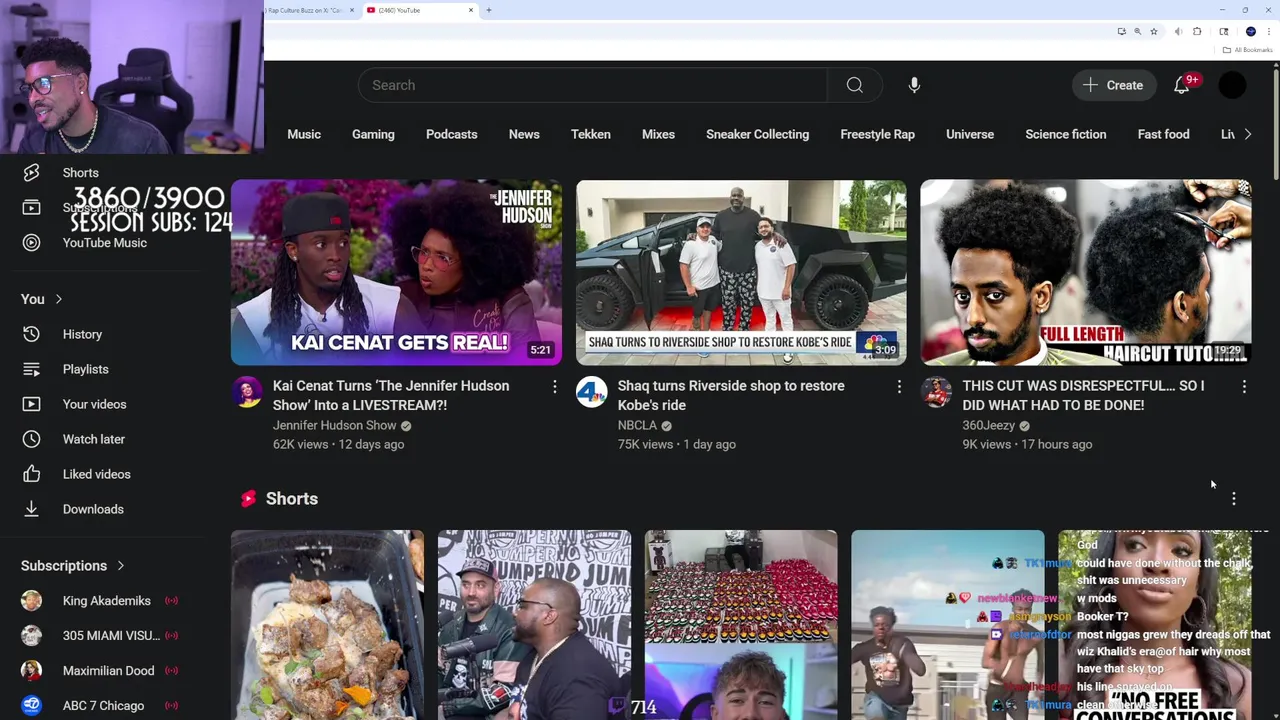Image resolution: width=1280 pixels, height=720 pixels.
Task: Show more category chips with the arrow
Action: 1247,134
